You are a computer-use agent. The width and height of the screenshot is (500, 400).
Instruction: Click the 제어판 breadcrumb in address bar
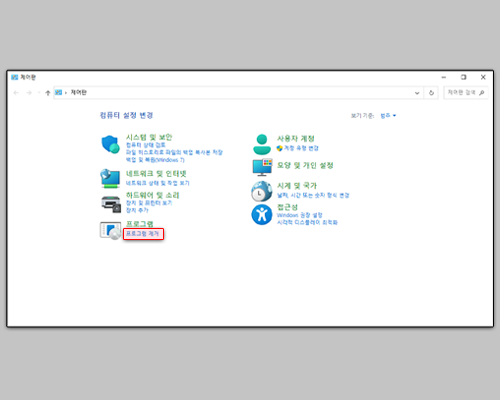78,93
